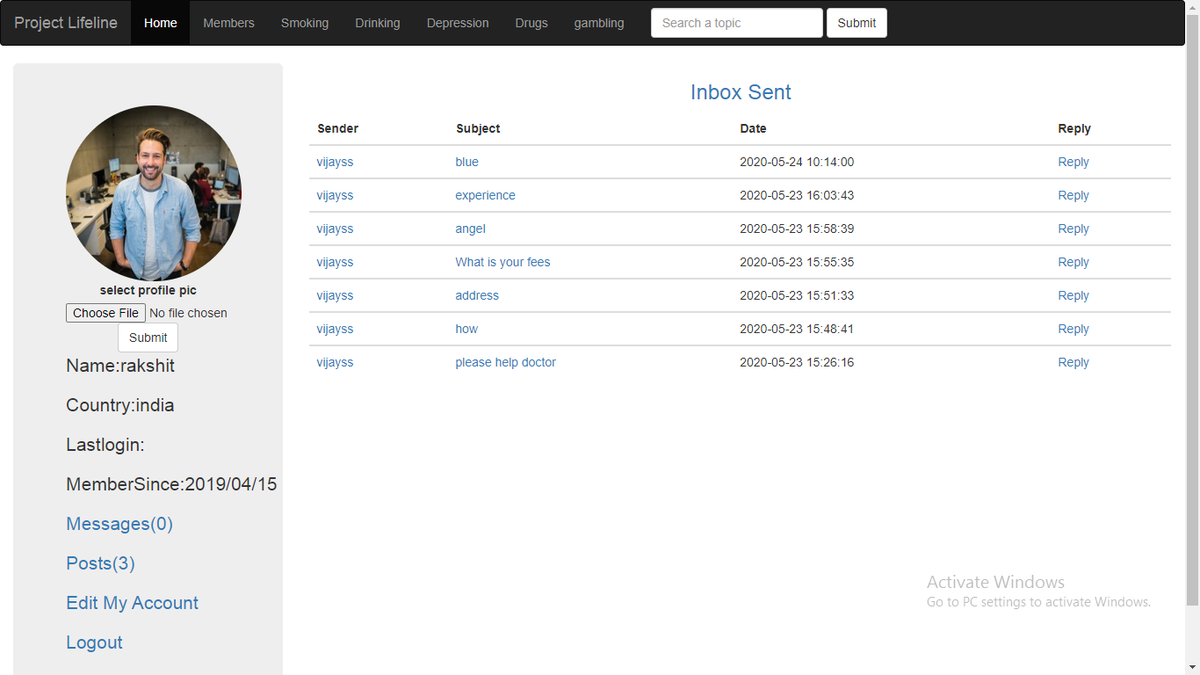Click the date 2020-05-23 15:58:39
1200x675 pixels.
pyautogui.click(x=797, y=229)
